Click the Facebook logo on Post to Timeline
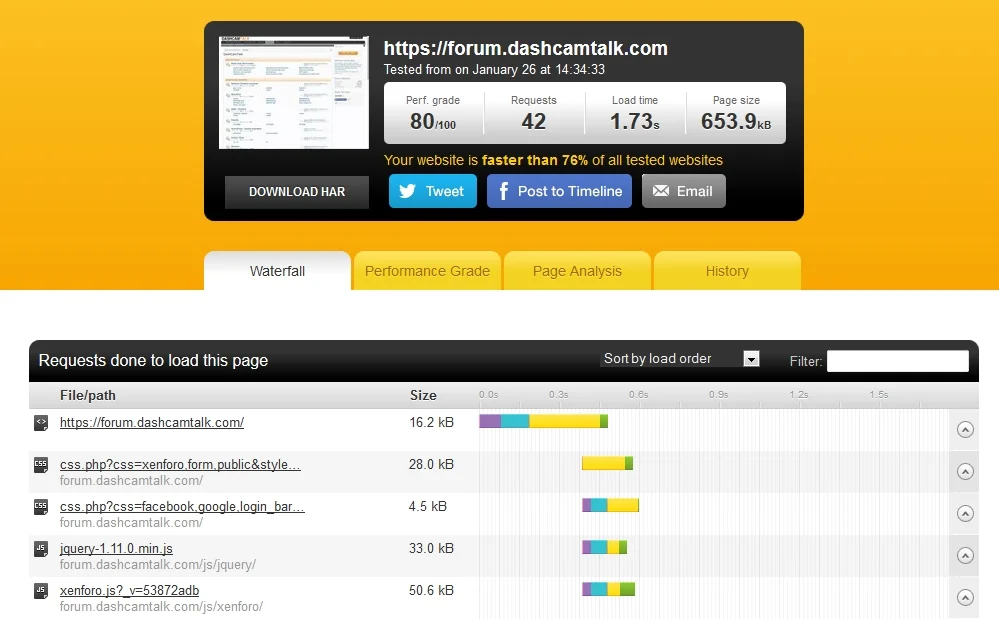This screenshot has width=999, height=619. coord(503,191)
